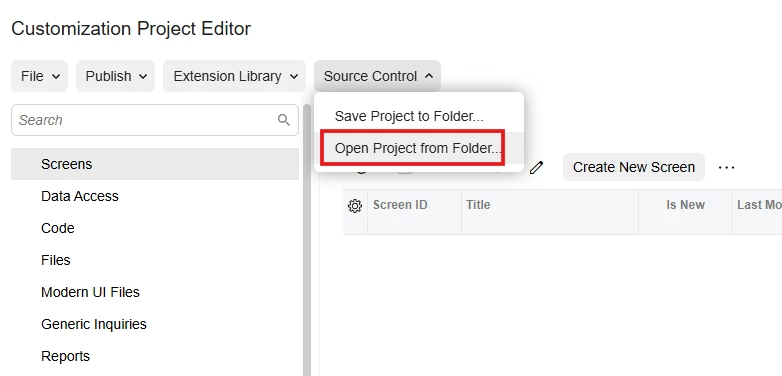Choose Open Project from Folder

pos(418,148)
